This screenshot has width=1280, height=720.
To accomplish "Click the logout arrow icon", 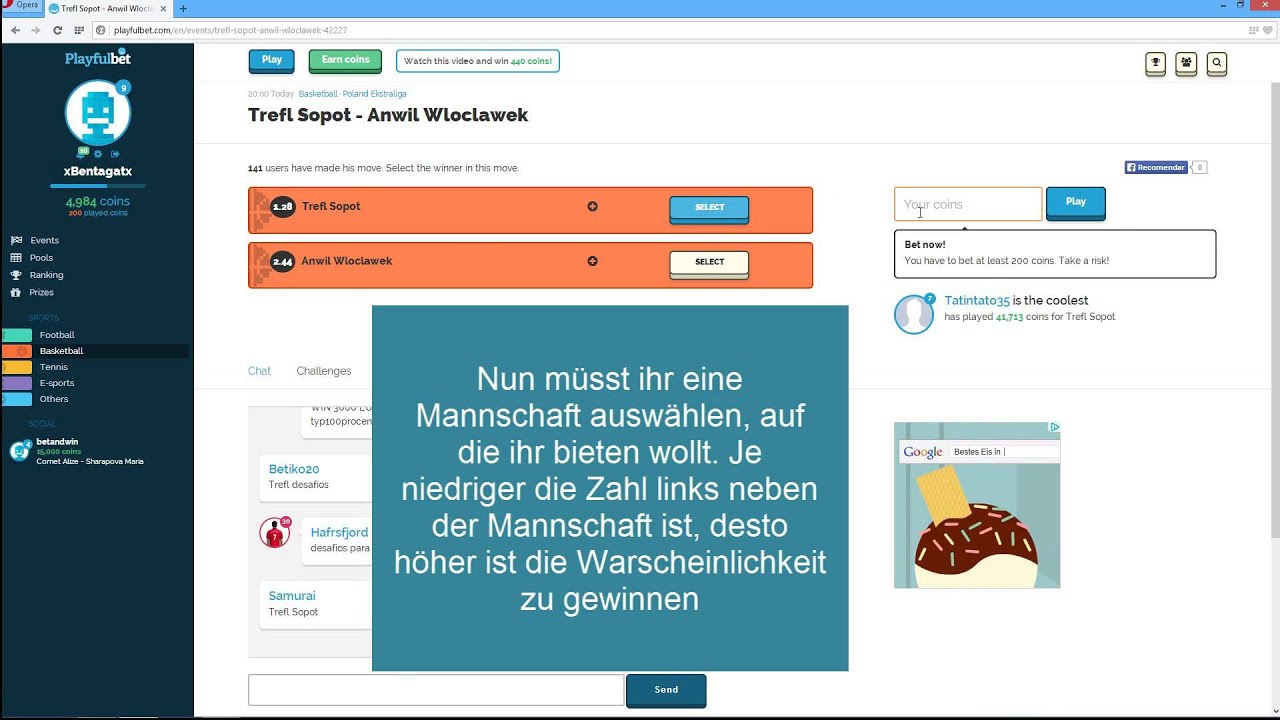I will 115,154.
